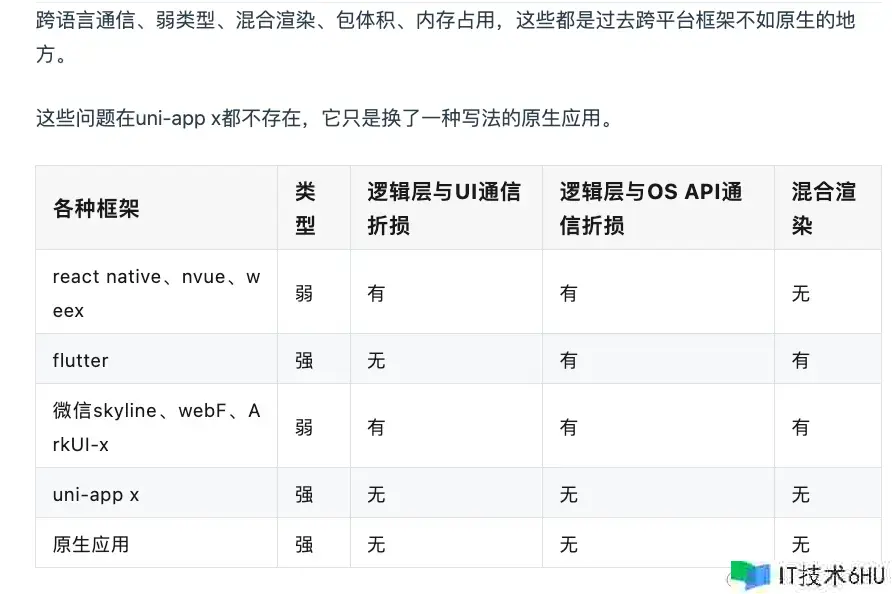892x594 pixels.
Task: Select the 微信skyline、webF、ArkUI-x cell
Action: (156, 426)
